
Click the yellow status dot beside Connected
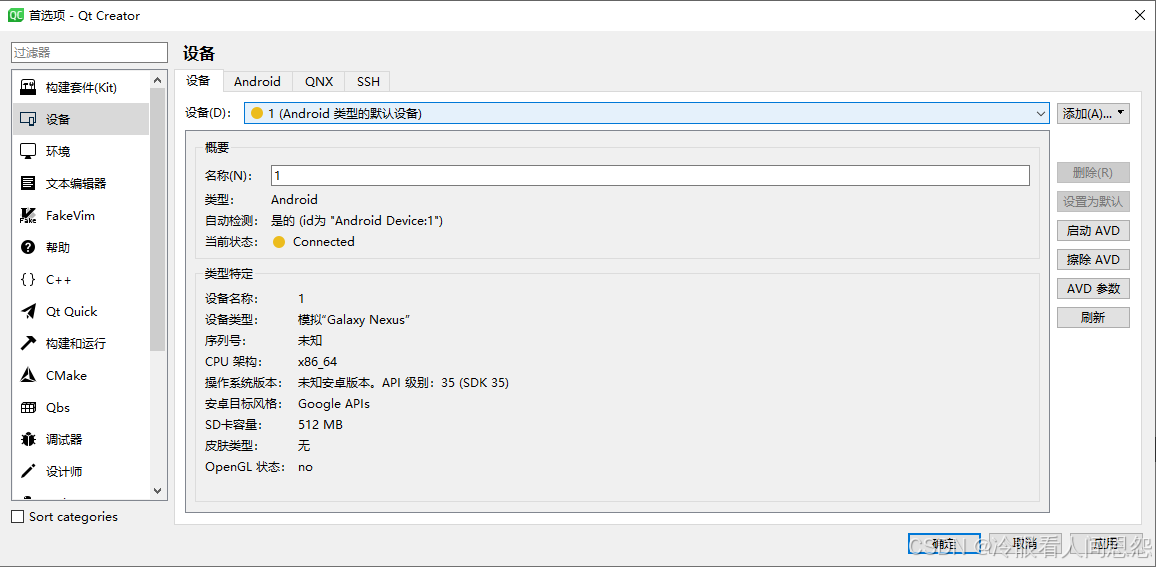(279, 242)
